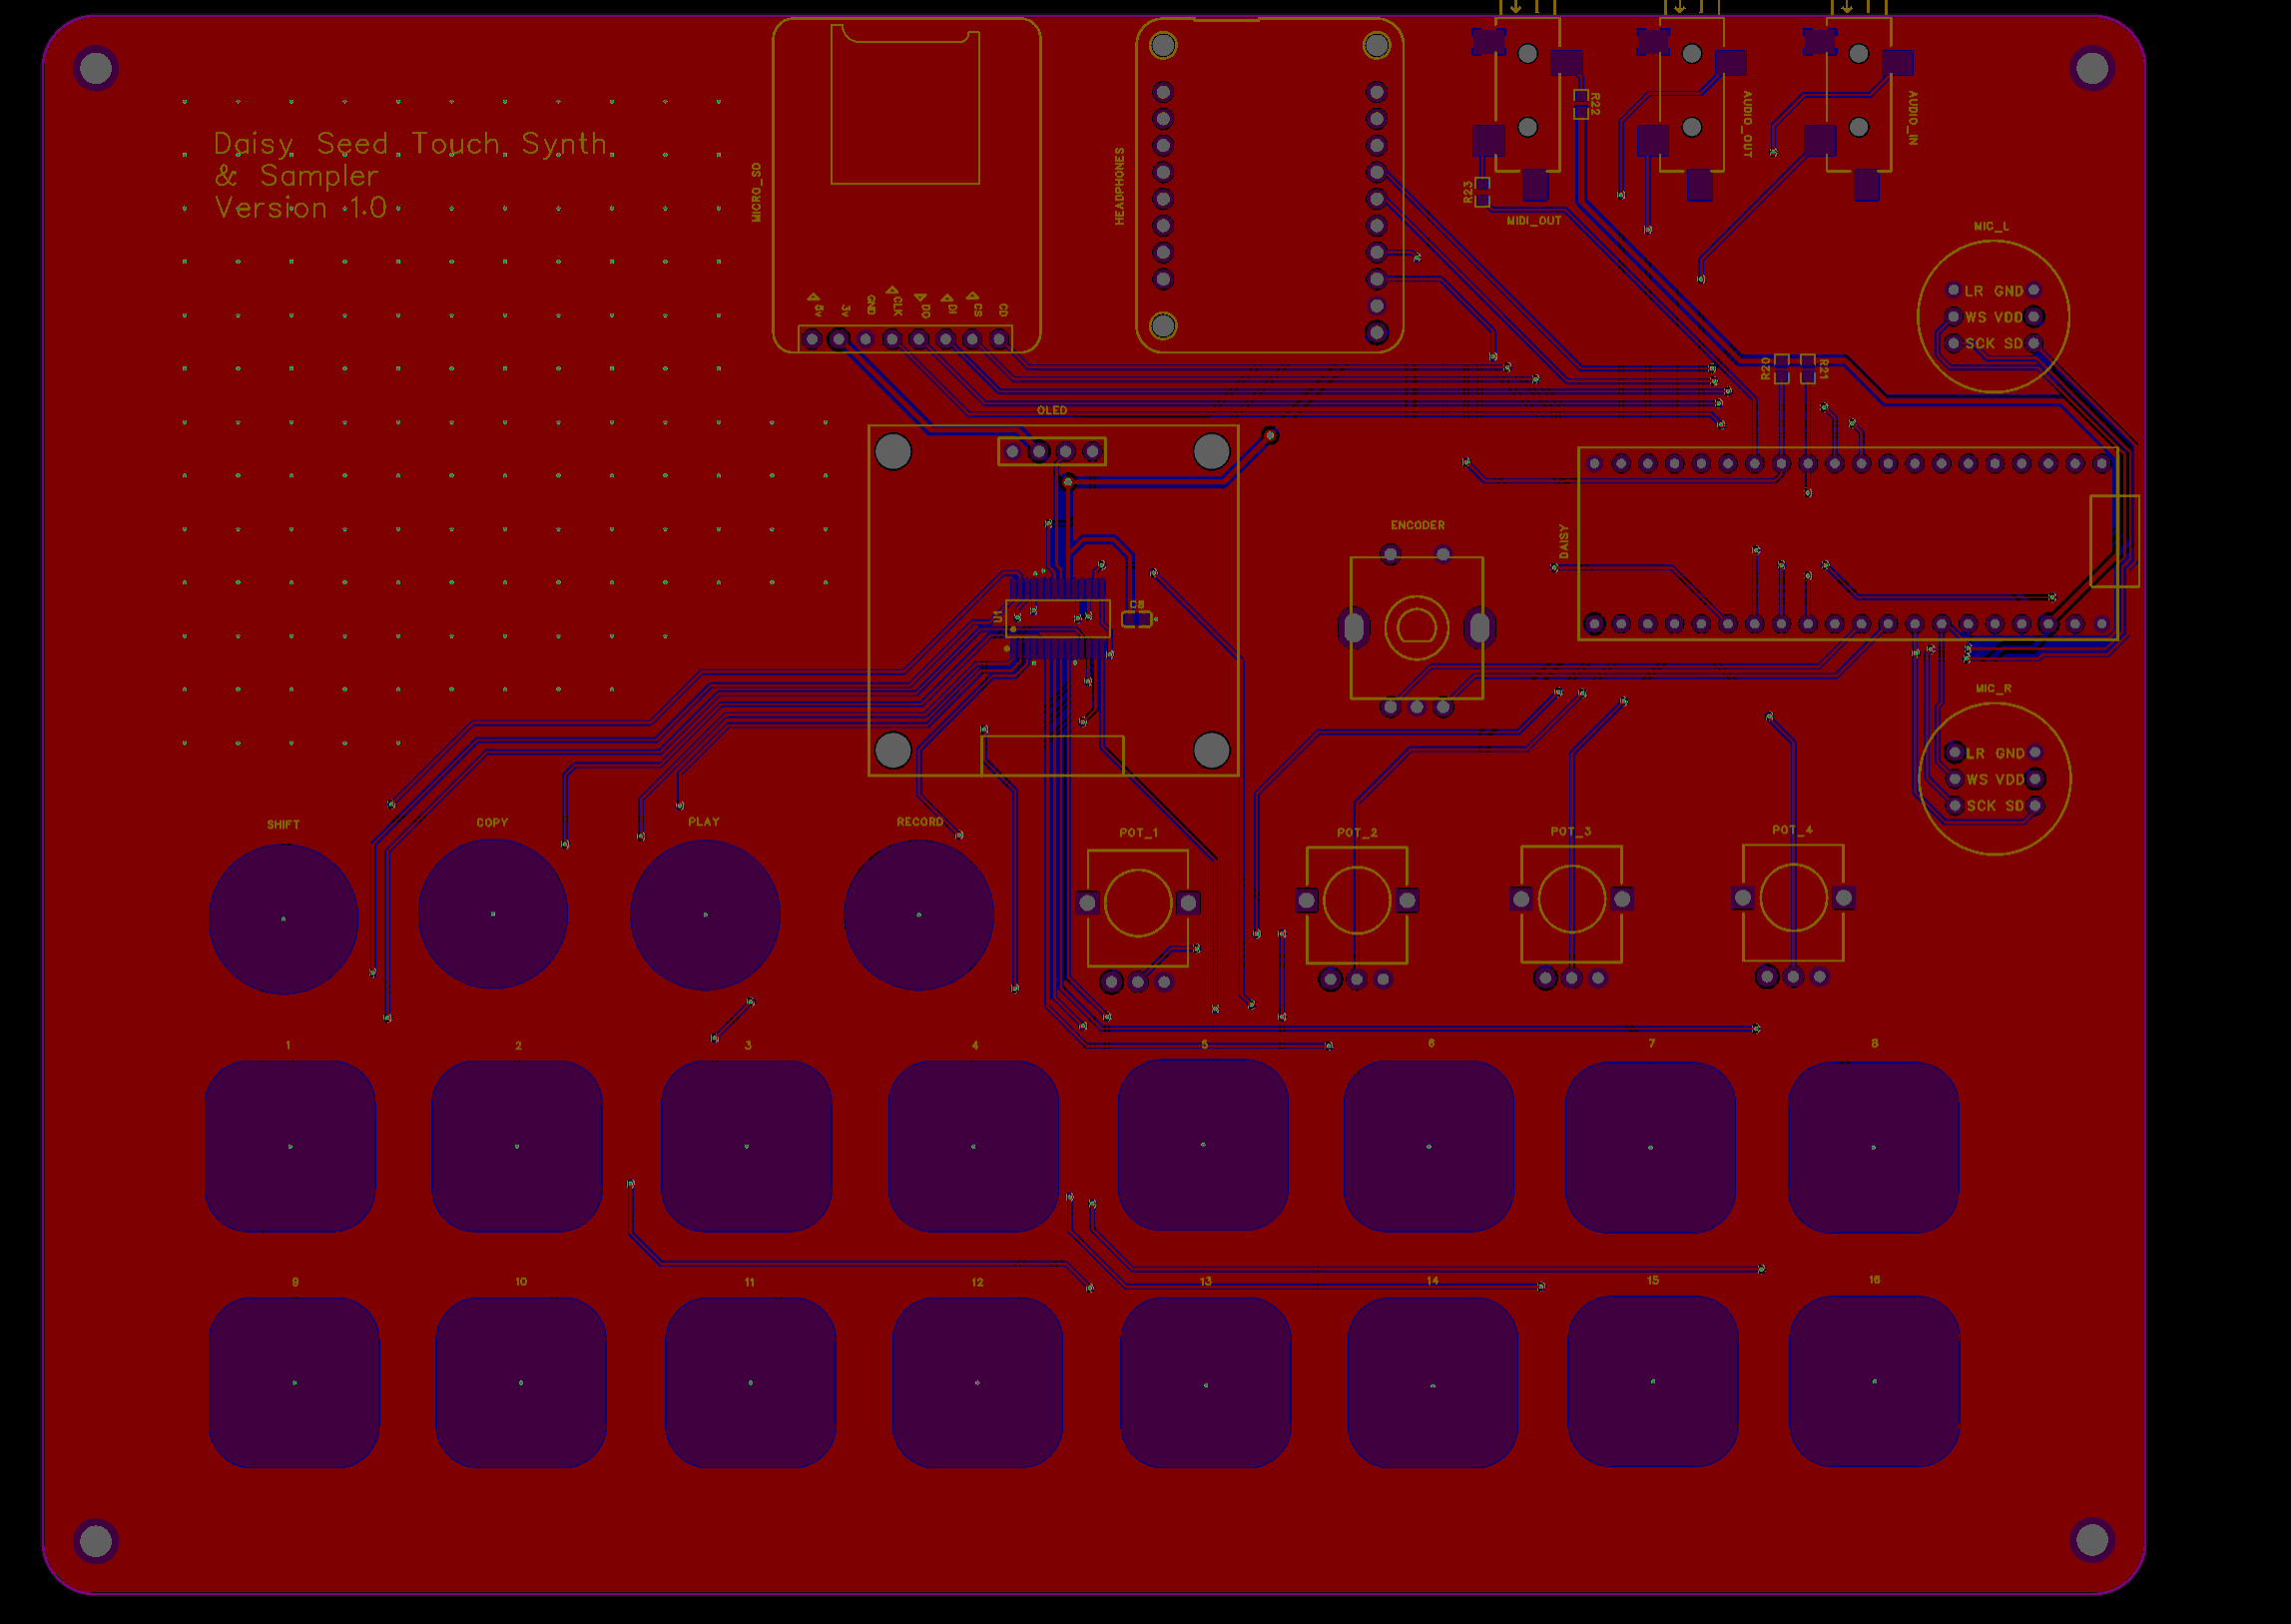
Task: Click the PLAY circular touch pad
Action: click(705, 914)
